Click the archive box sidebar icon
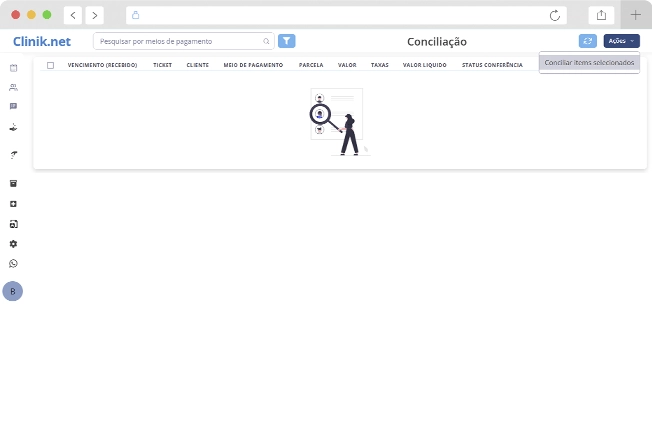The width and height of the screenshot is (652, 437). coord(13,183)
